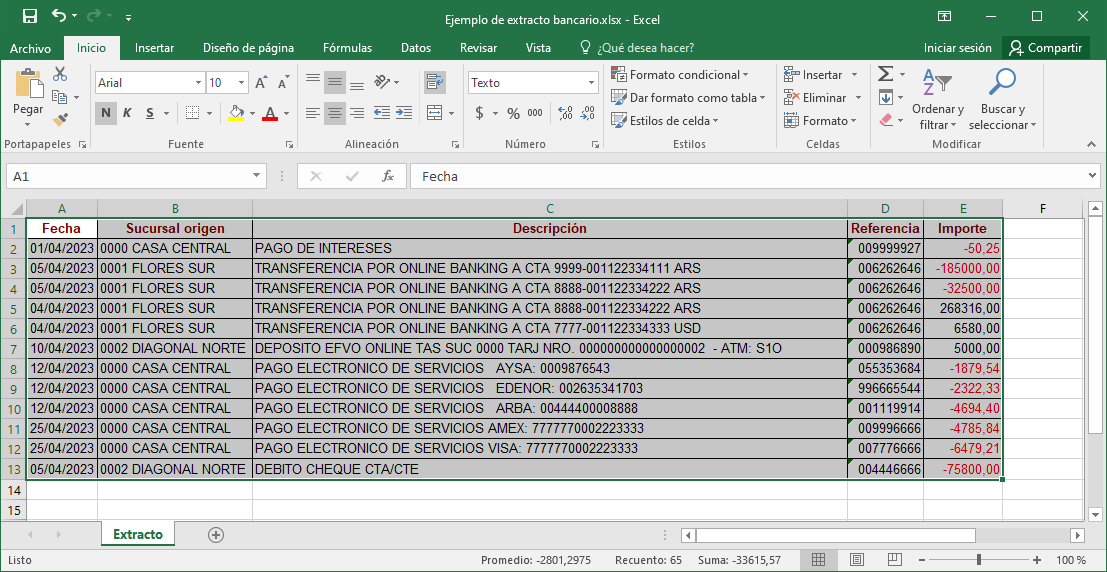
Task: Click the ¿Qué desea hacer? search box
Action: point(638,48)
